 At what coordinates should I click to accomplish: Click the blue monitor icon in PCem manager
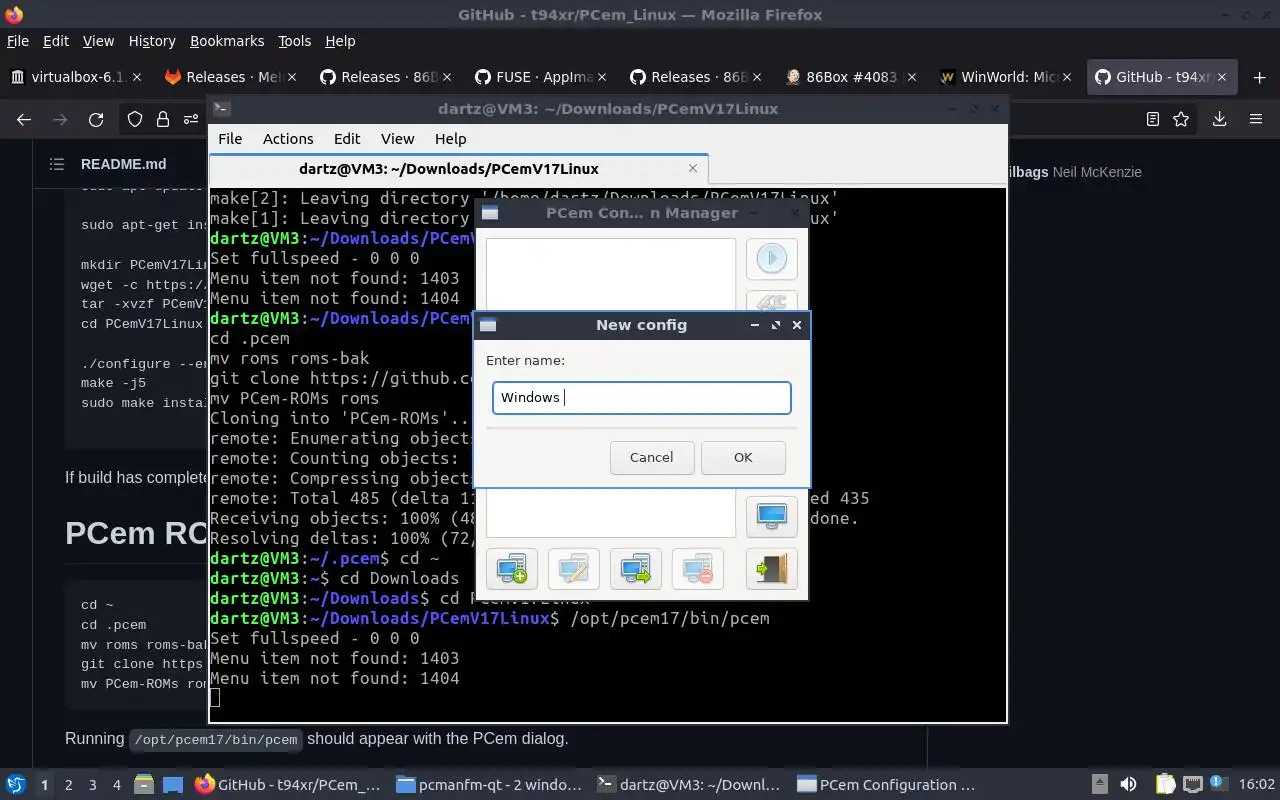[x=771, y=516]
